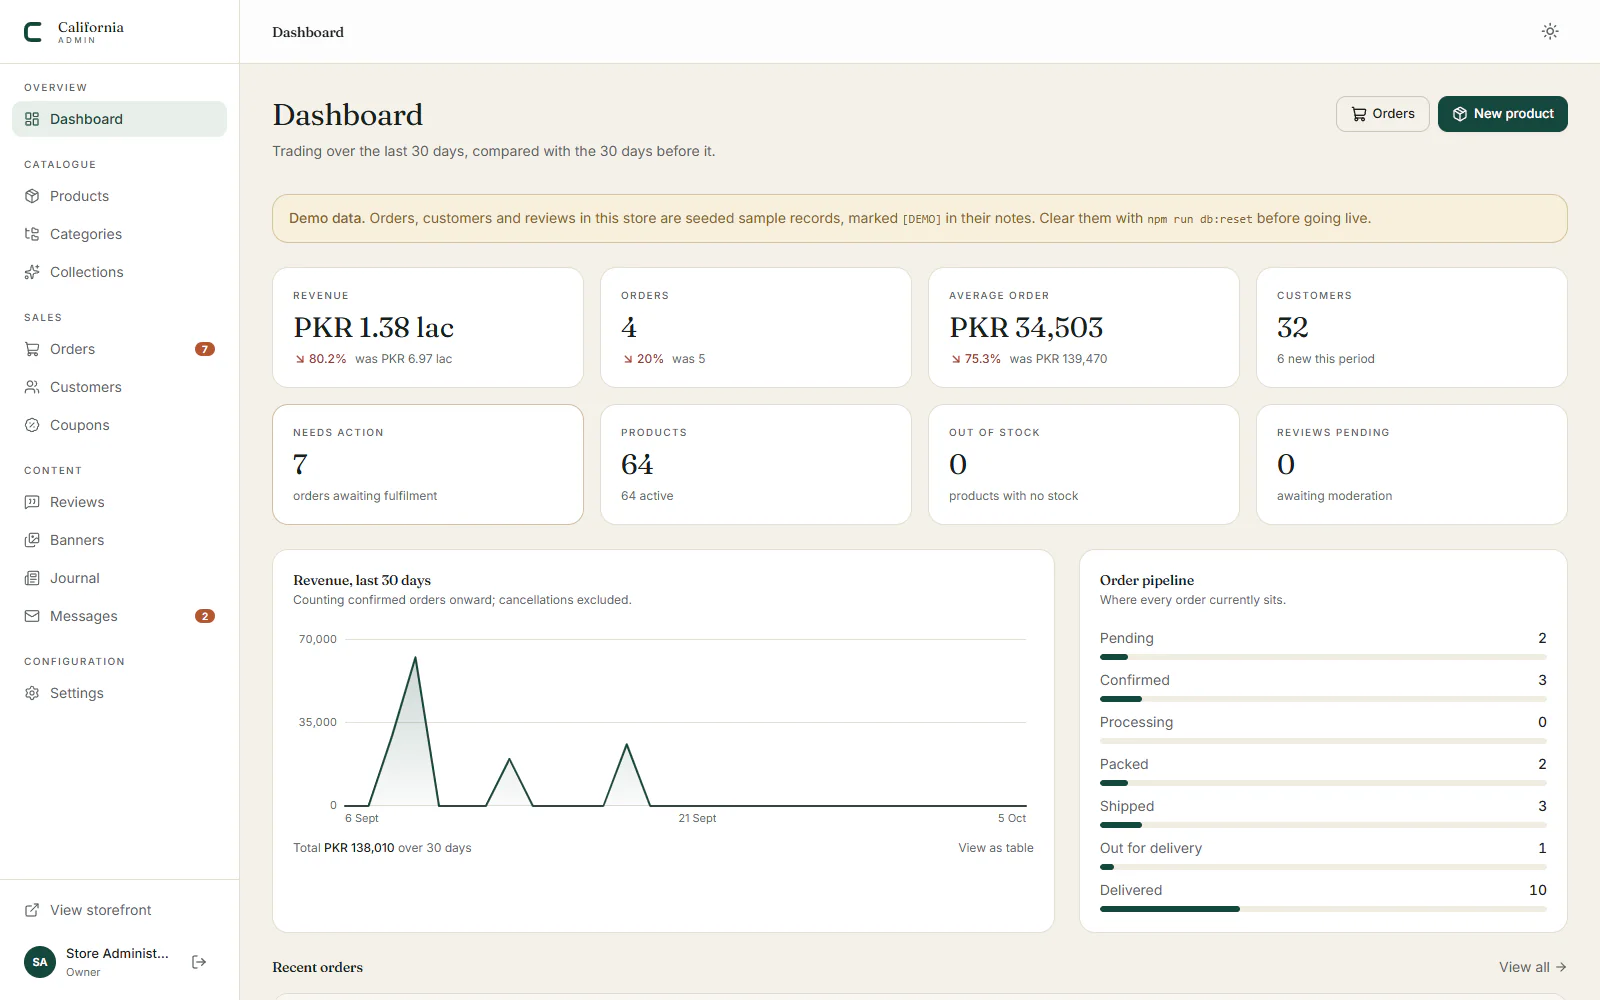Click the Dashboard grid icon in sidebar

(x=32, y=119)
